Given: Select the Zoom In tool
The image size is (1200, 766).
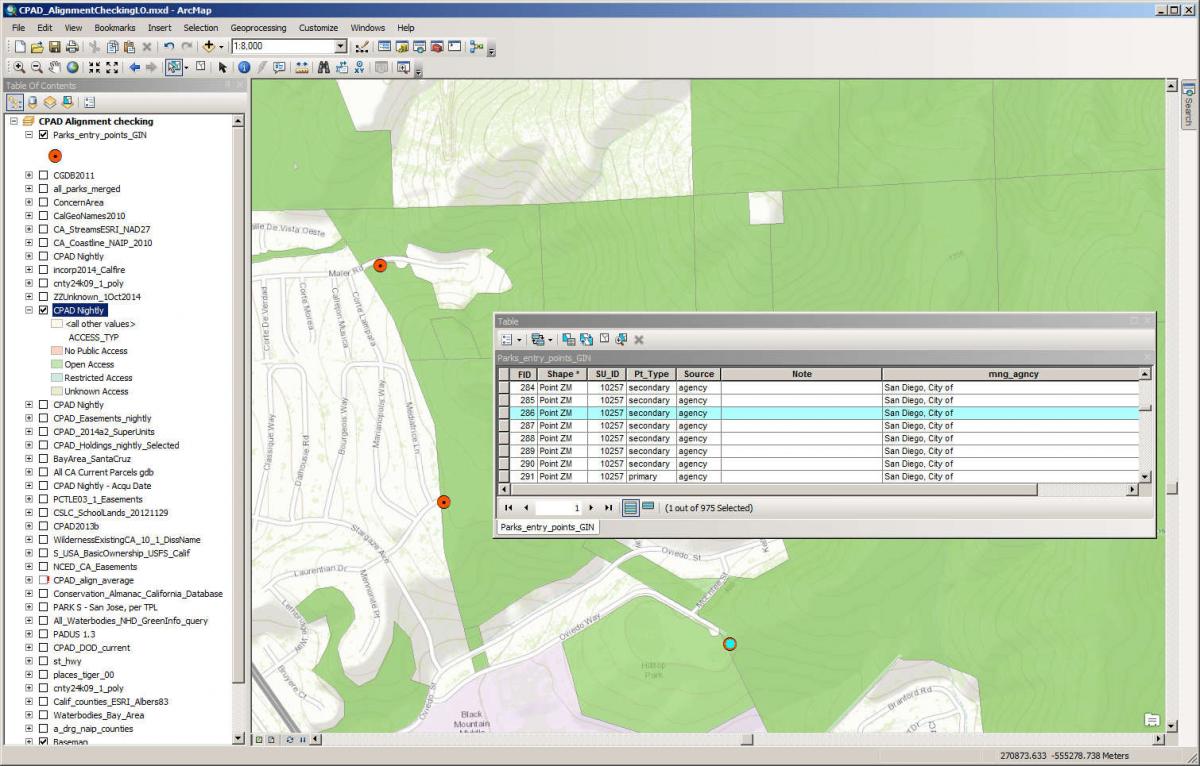Looking at the screenshot, I should (x=20, y=67).
